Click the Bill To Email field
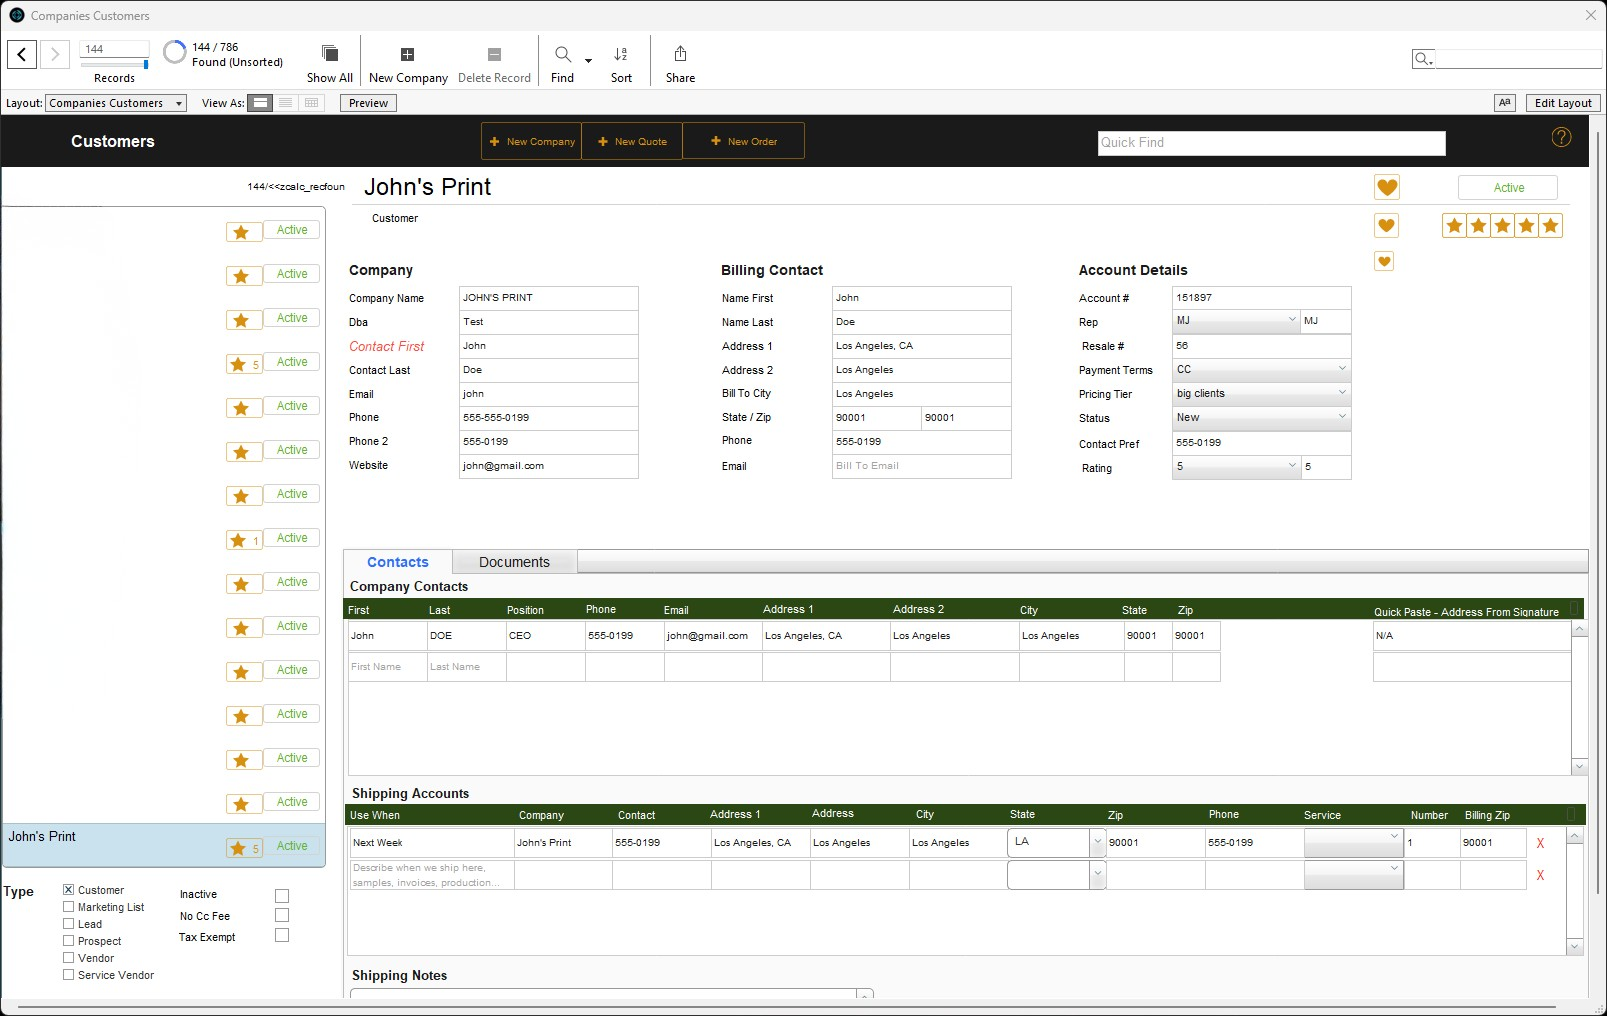Image resolution: width=1607 pixels, height=1016 pixels. point(921,466)
